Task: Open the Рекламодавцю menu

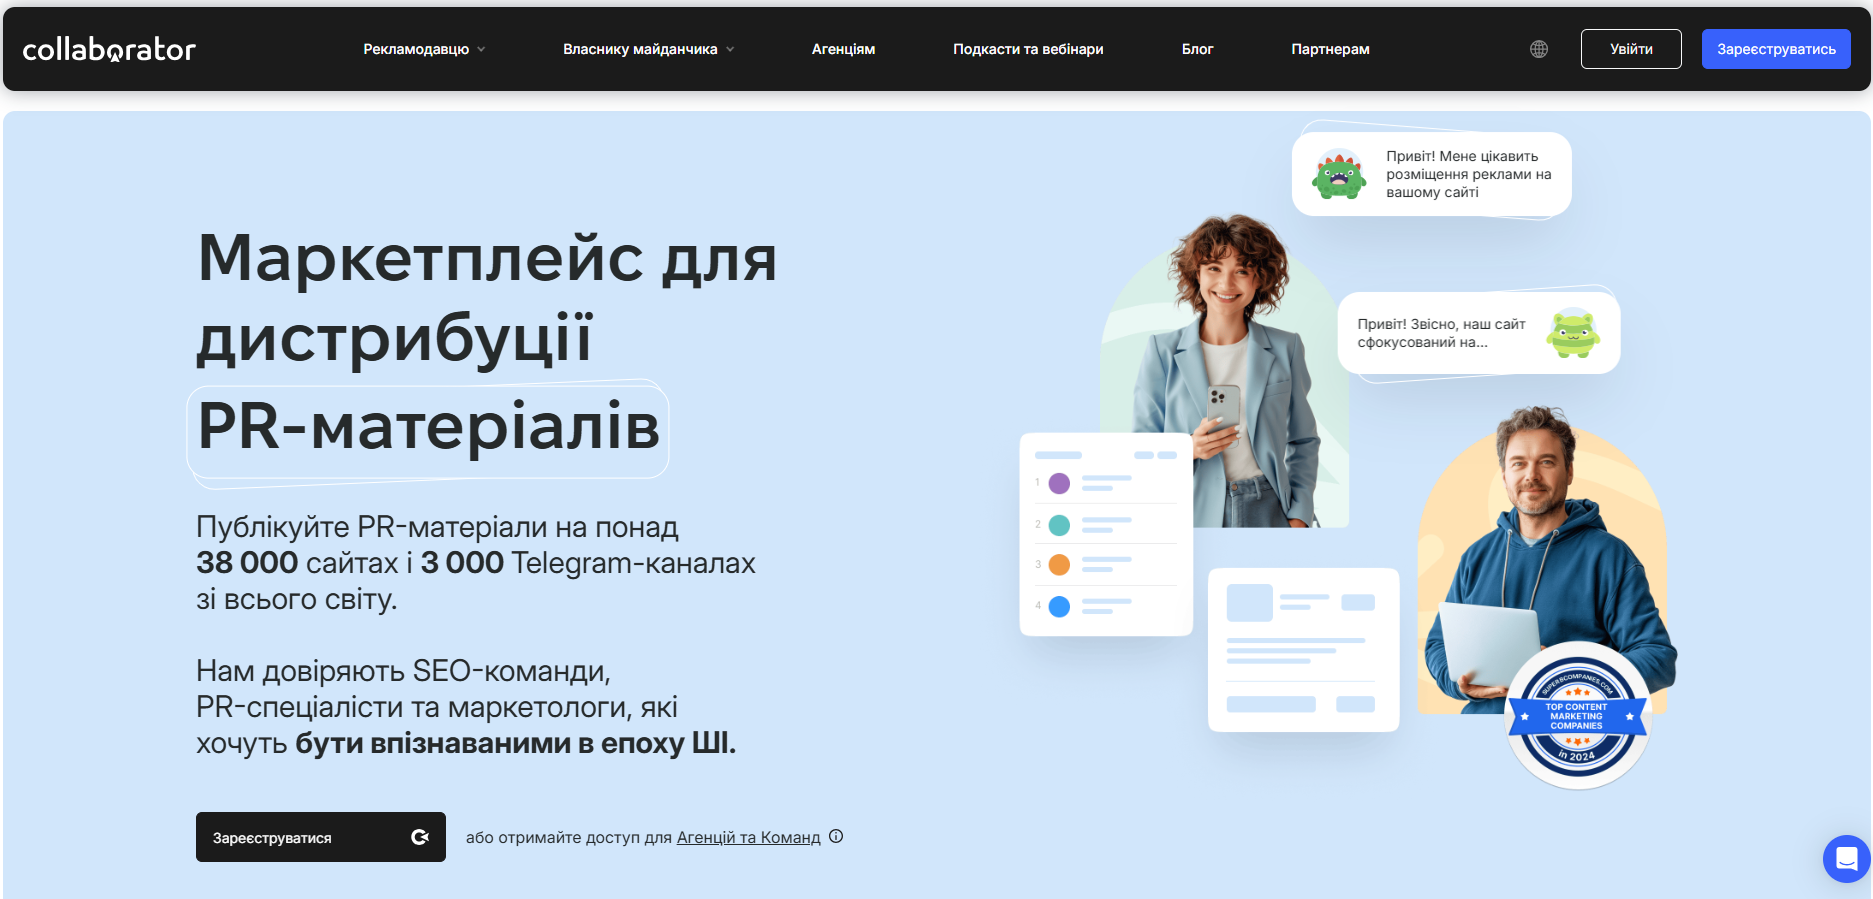Action: 424,49
